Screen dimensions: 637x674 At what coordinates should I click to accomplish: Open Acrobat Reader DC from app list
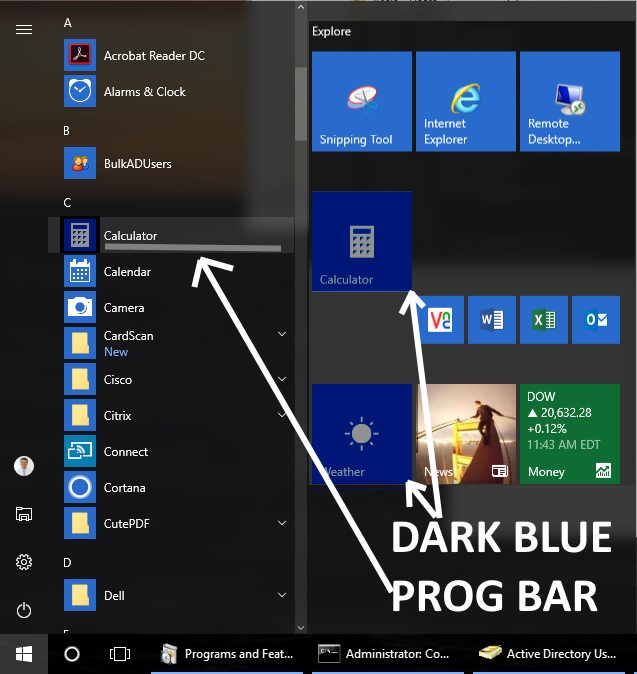point(153,56)
